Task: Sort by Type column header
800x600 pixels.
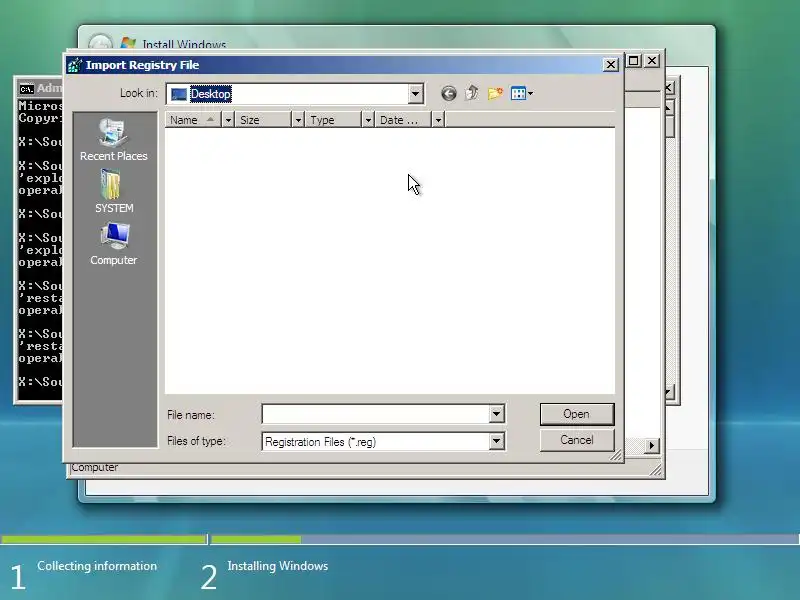Action: (x=333, y=120)
